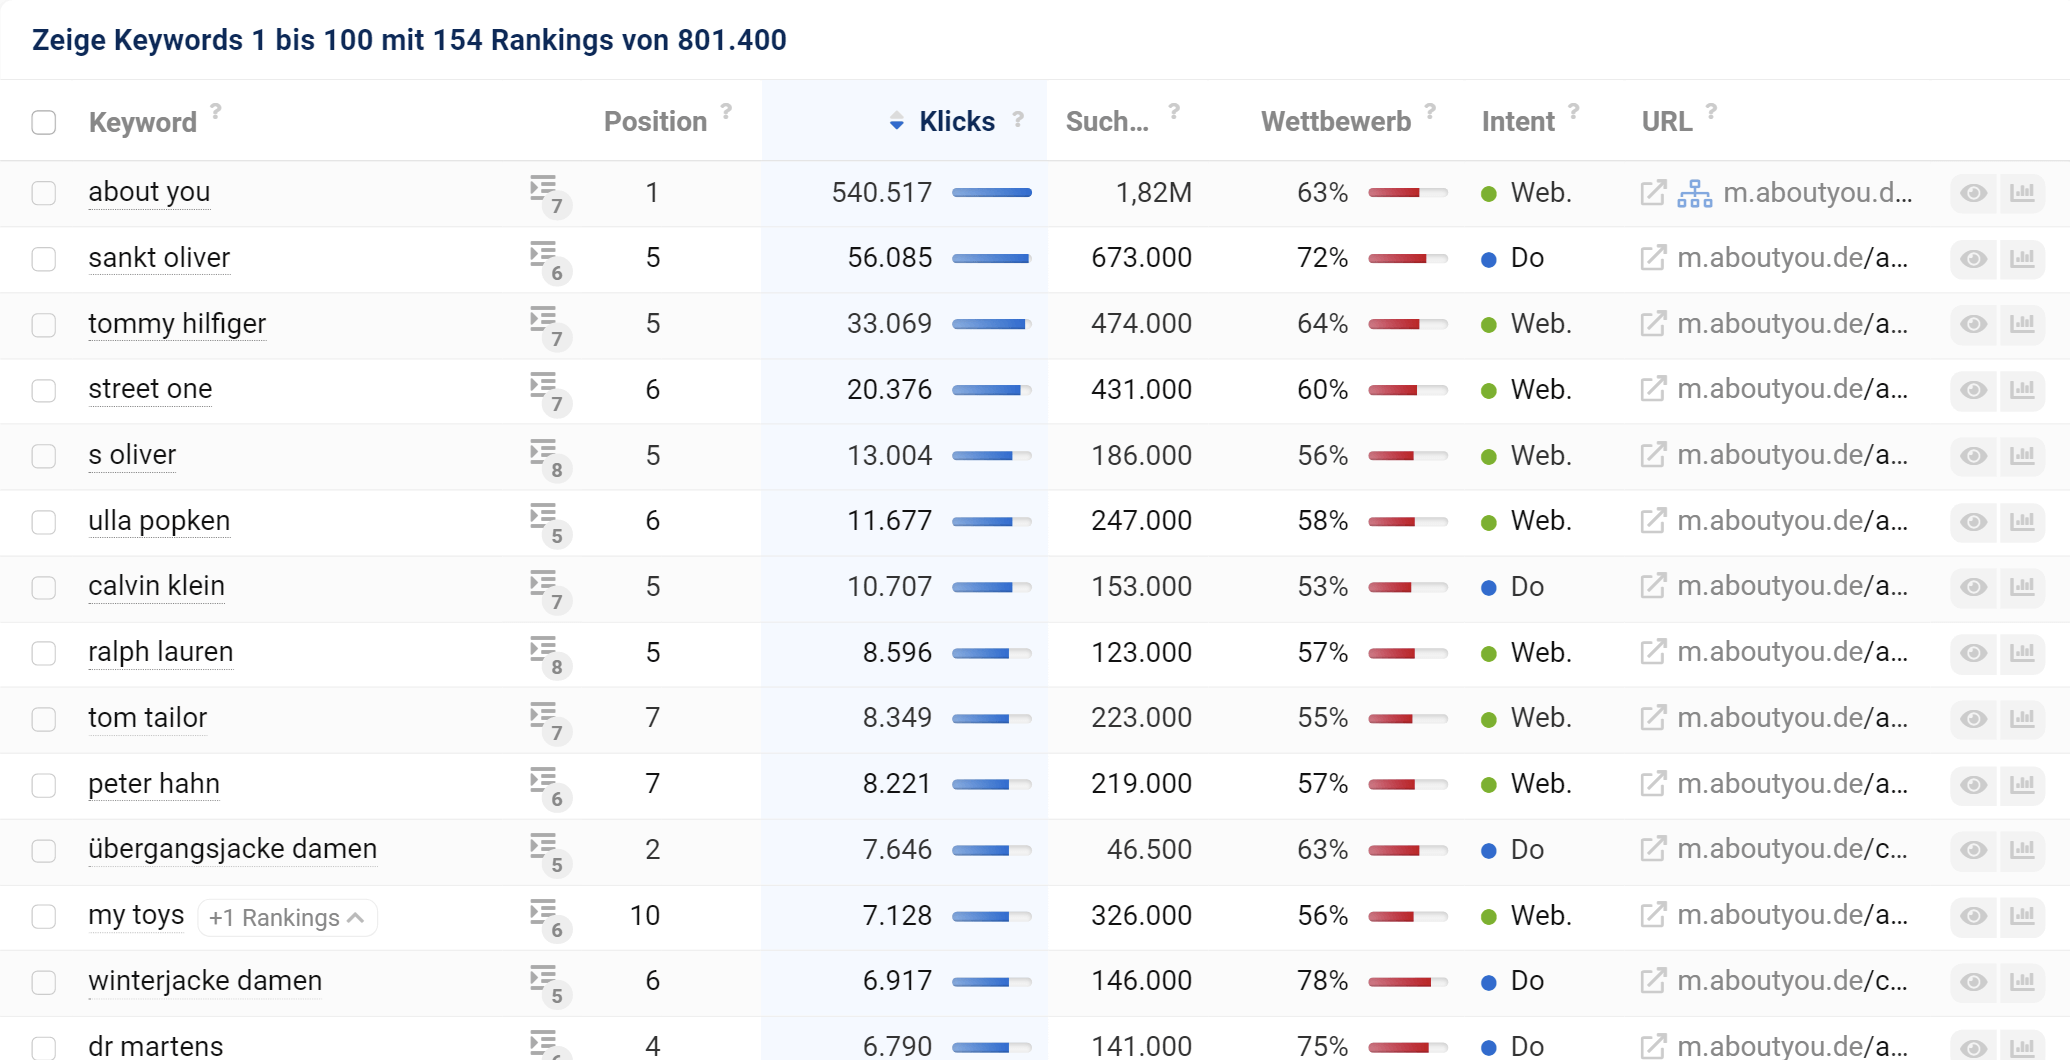Check the dr martens row checkbox
The height and width of the screenshot is (1060, 2070).
pyautogui.click(x=44, y=1047)
